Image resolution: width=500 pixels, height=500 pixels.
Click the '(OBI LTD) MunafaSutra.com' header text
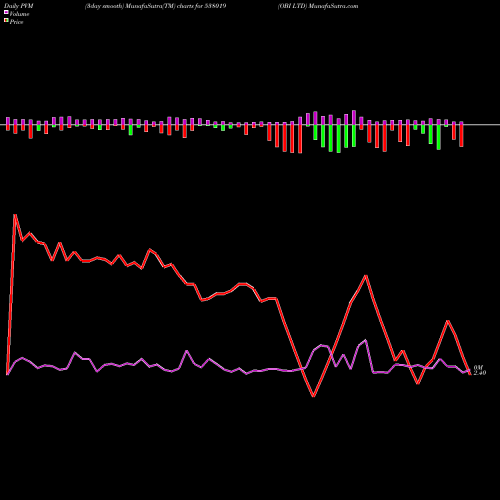coord(318,6)
